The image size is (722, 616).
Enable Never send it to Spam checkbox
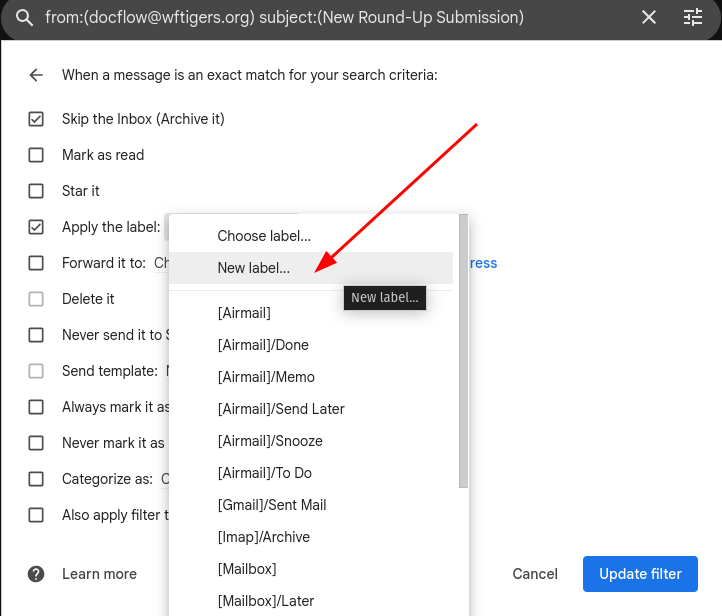pyautogui.click(x=36, y=335)
